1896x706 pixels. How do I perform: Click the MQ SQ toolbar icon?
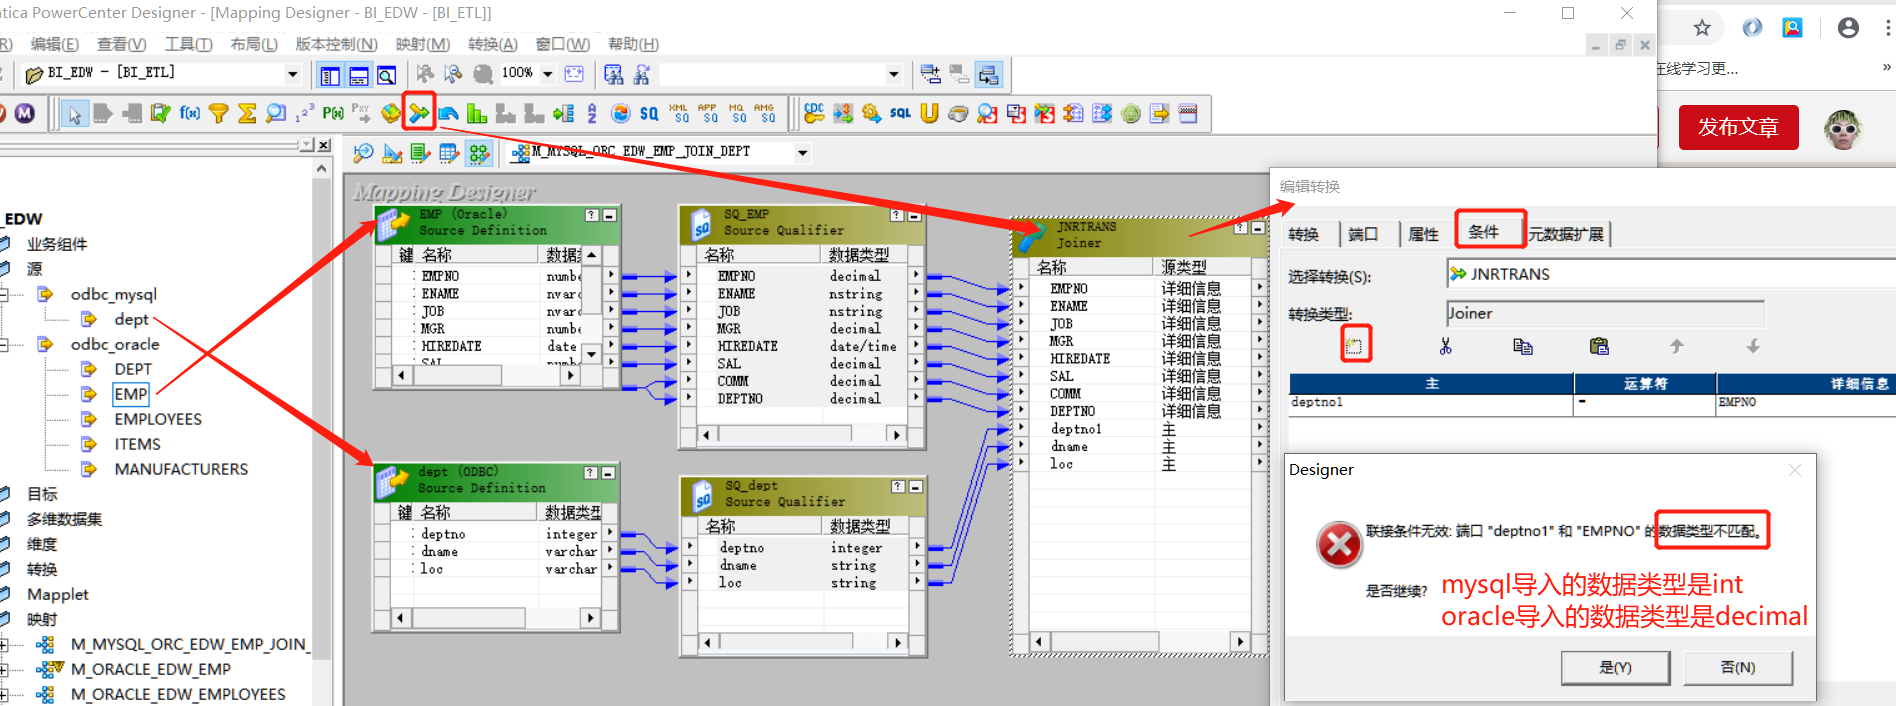(737, 113)
